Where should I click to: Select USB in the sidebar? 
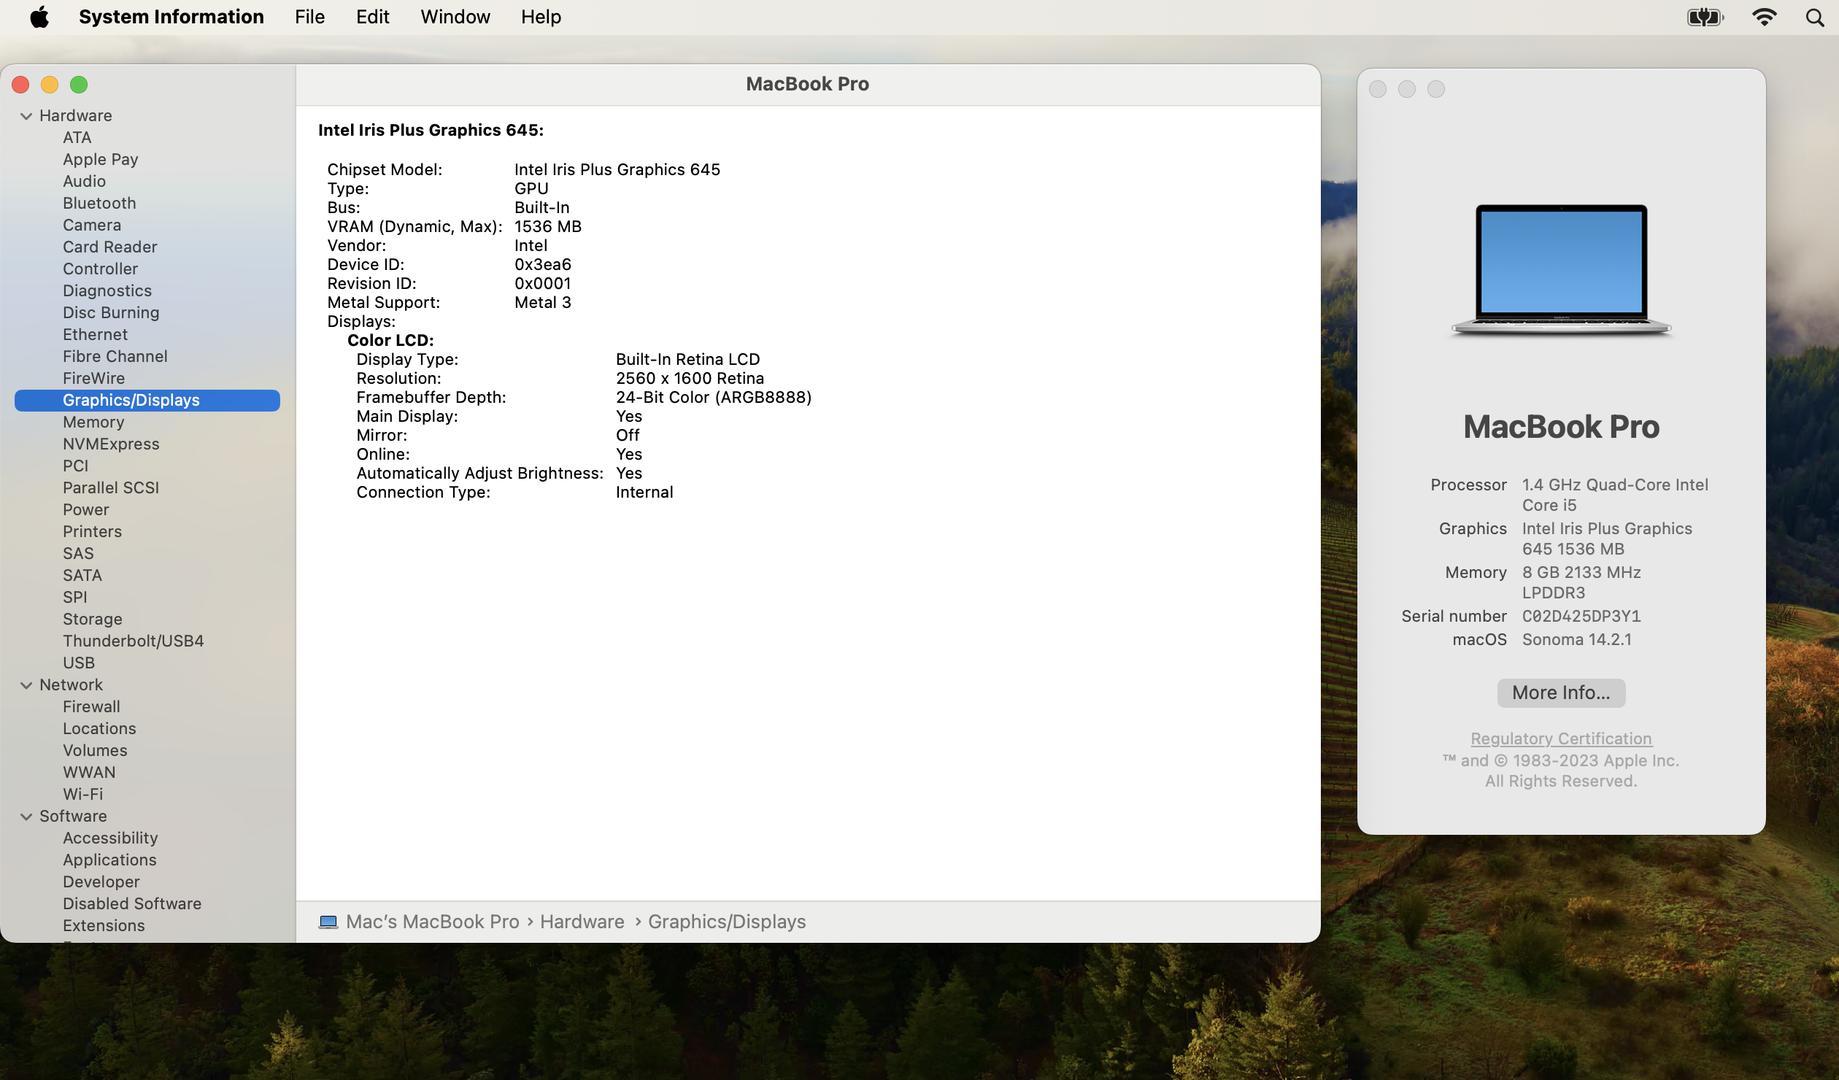tap(79, 663)
